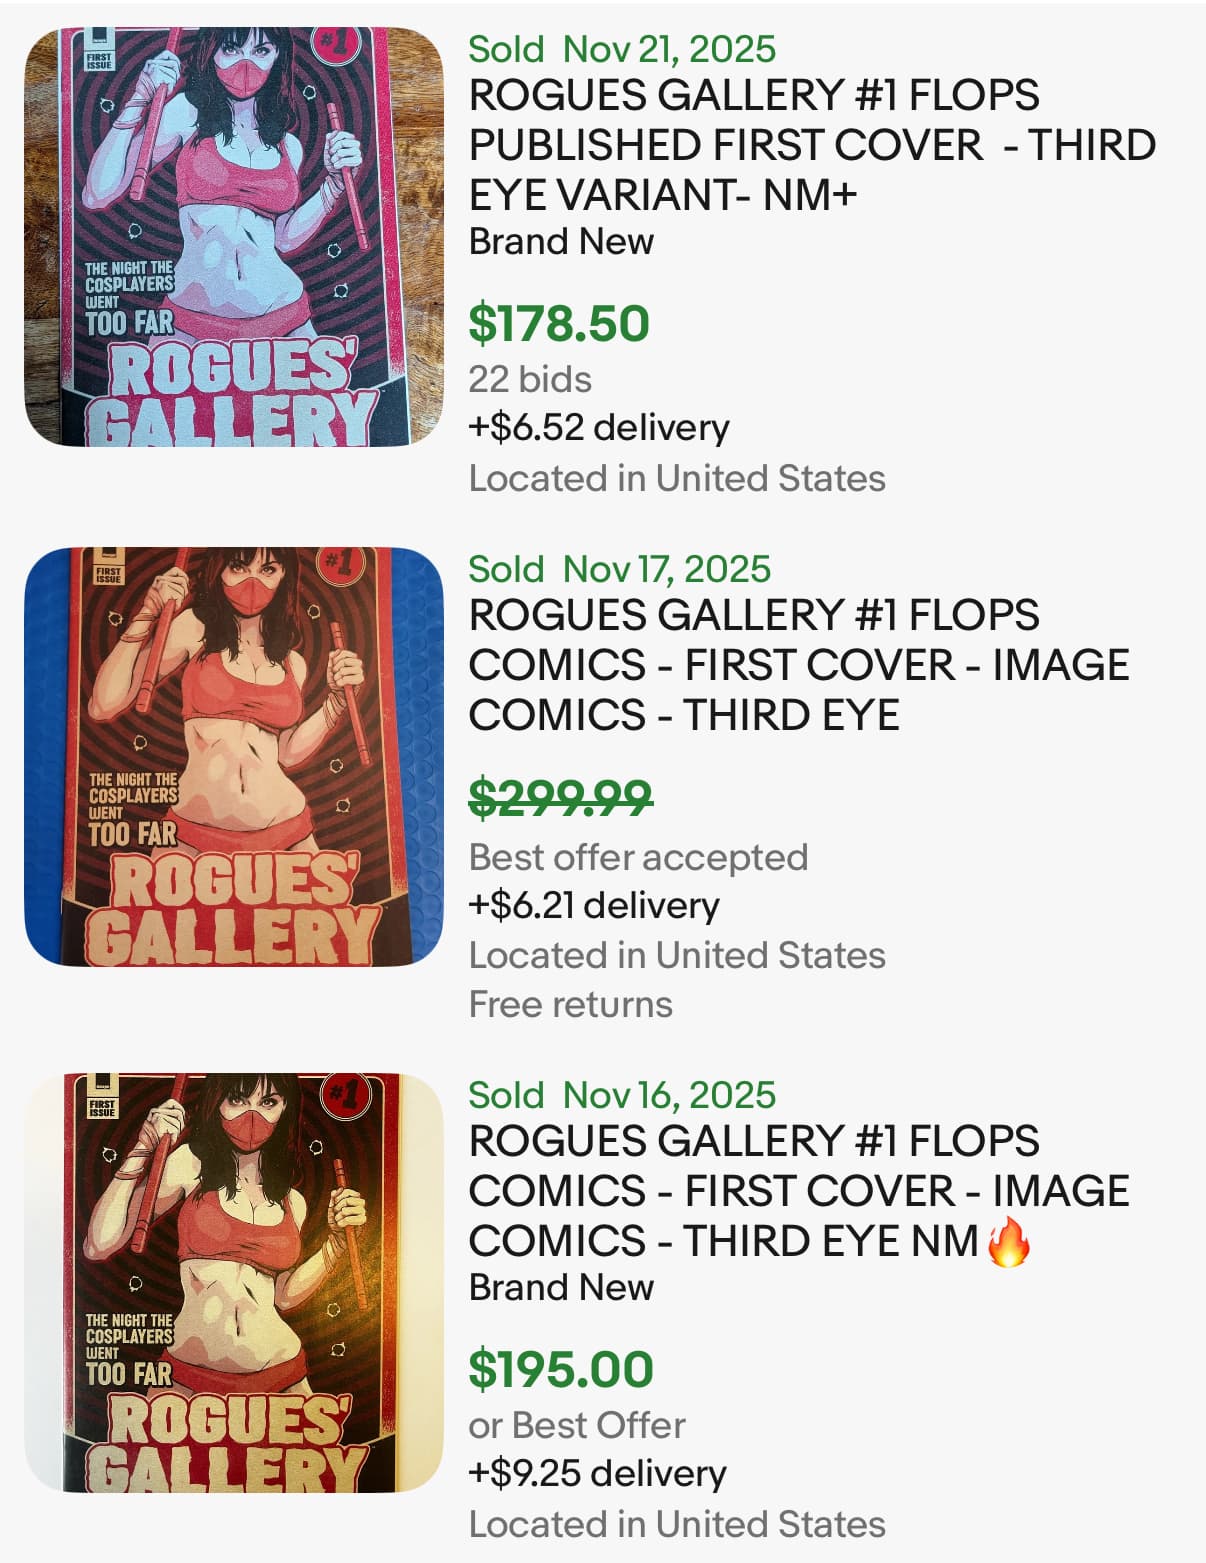Open the Nov 16 sold listing thumbnail
The width and height of the screenshot is (1206, 1563).
point(233,1283)
